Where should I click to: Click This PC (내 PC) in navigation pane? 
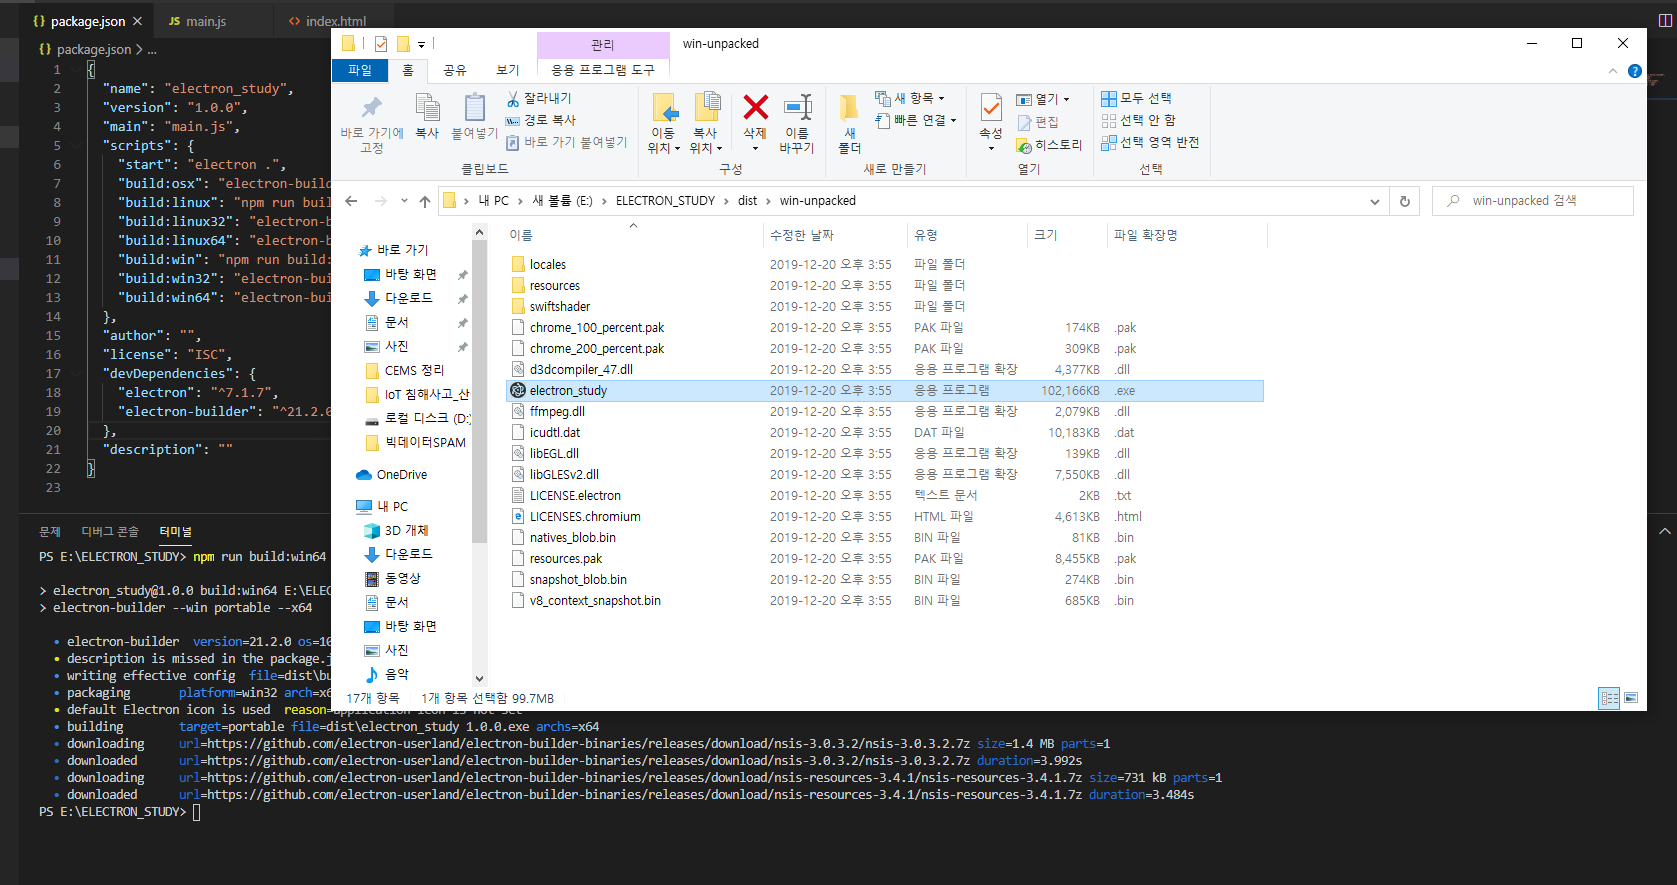pos(392,507)
